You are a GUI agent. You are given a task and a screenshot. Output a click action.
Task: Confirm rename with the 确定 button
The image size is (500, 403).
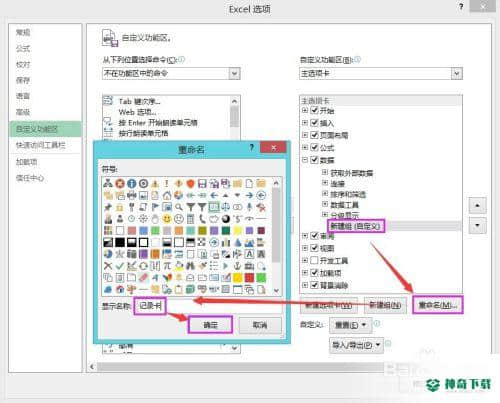[210, 325]
